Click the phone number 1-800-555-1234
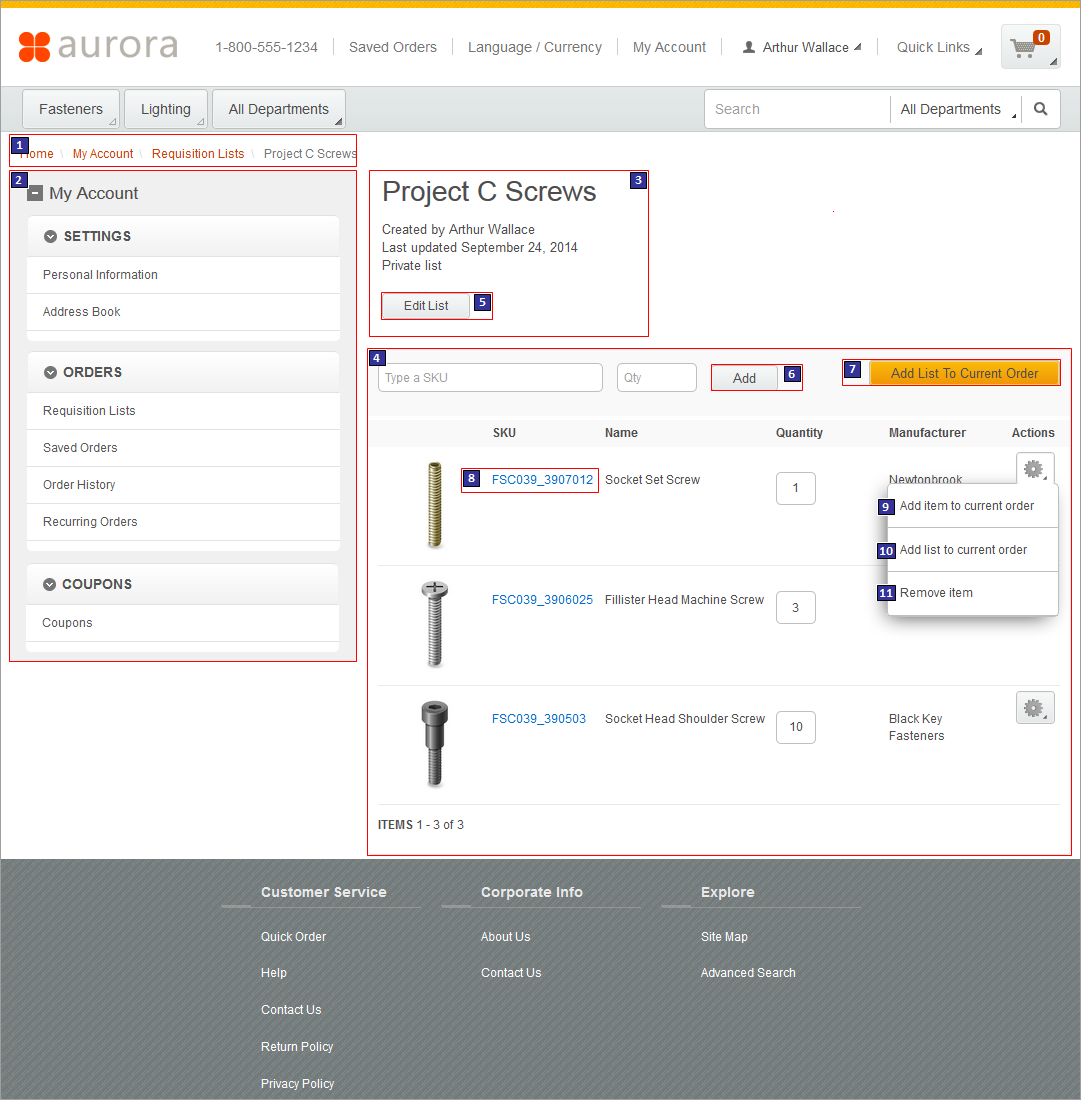The width and height of the screenshot is (1081, 1100). pos(267,47)
